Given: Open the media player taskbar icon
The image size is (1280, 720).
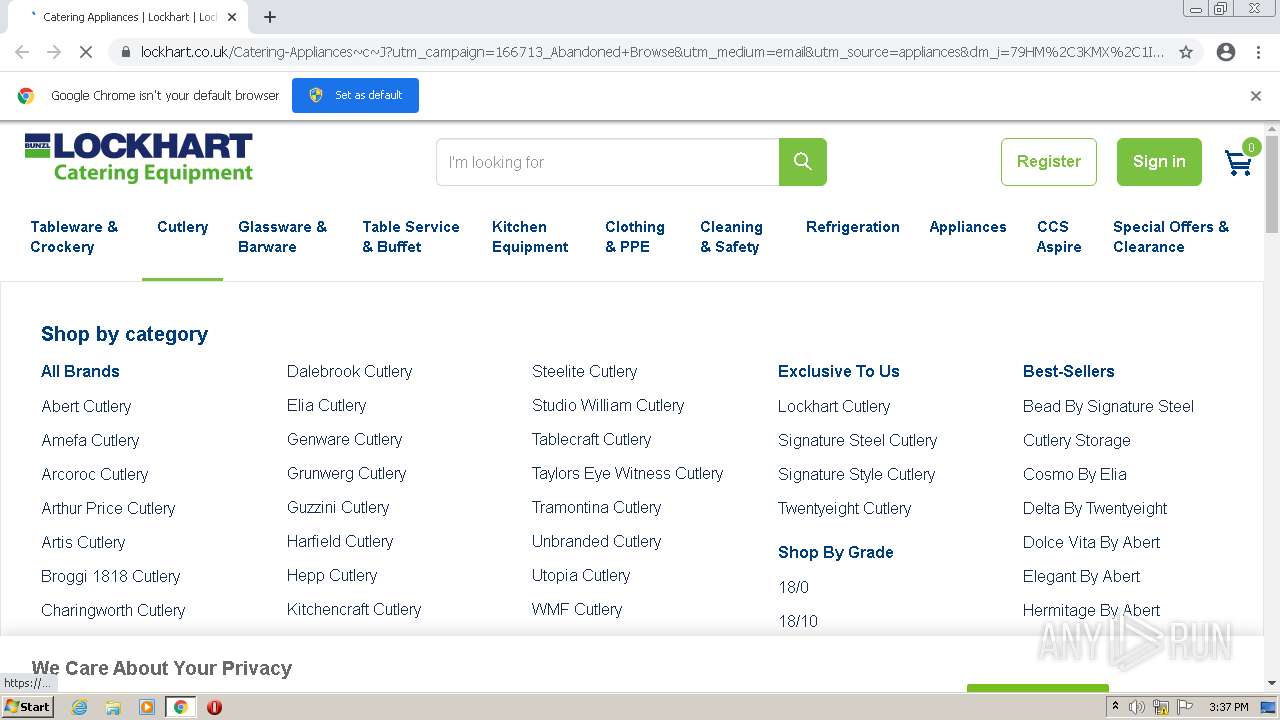Looking at the screenshot, I should [x=147, y=707].
